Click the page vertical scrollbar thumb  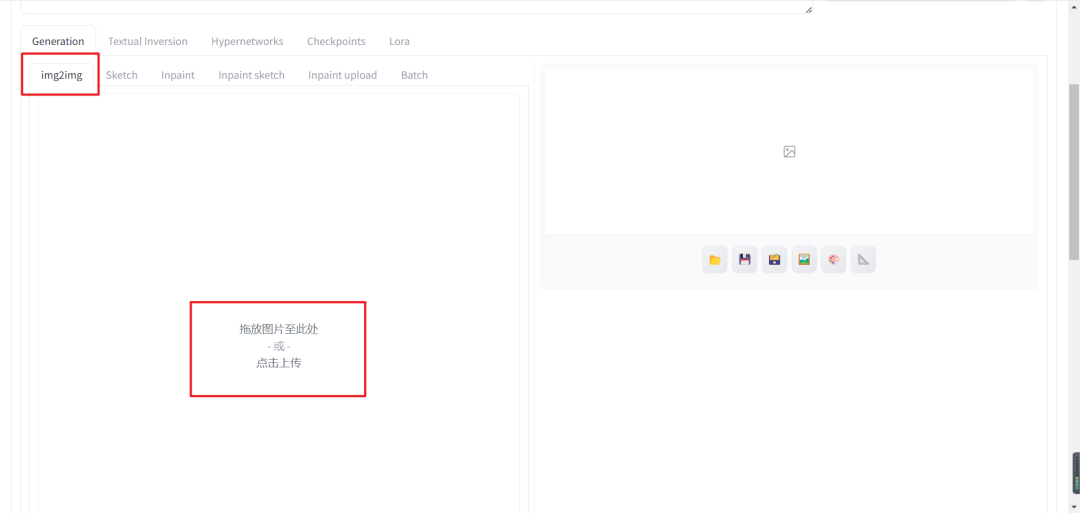[x=1074, y=172]
